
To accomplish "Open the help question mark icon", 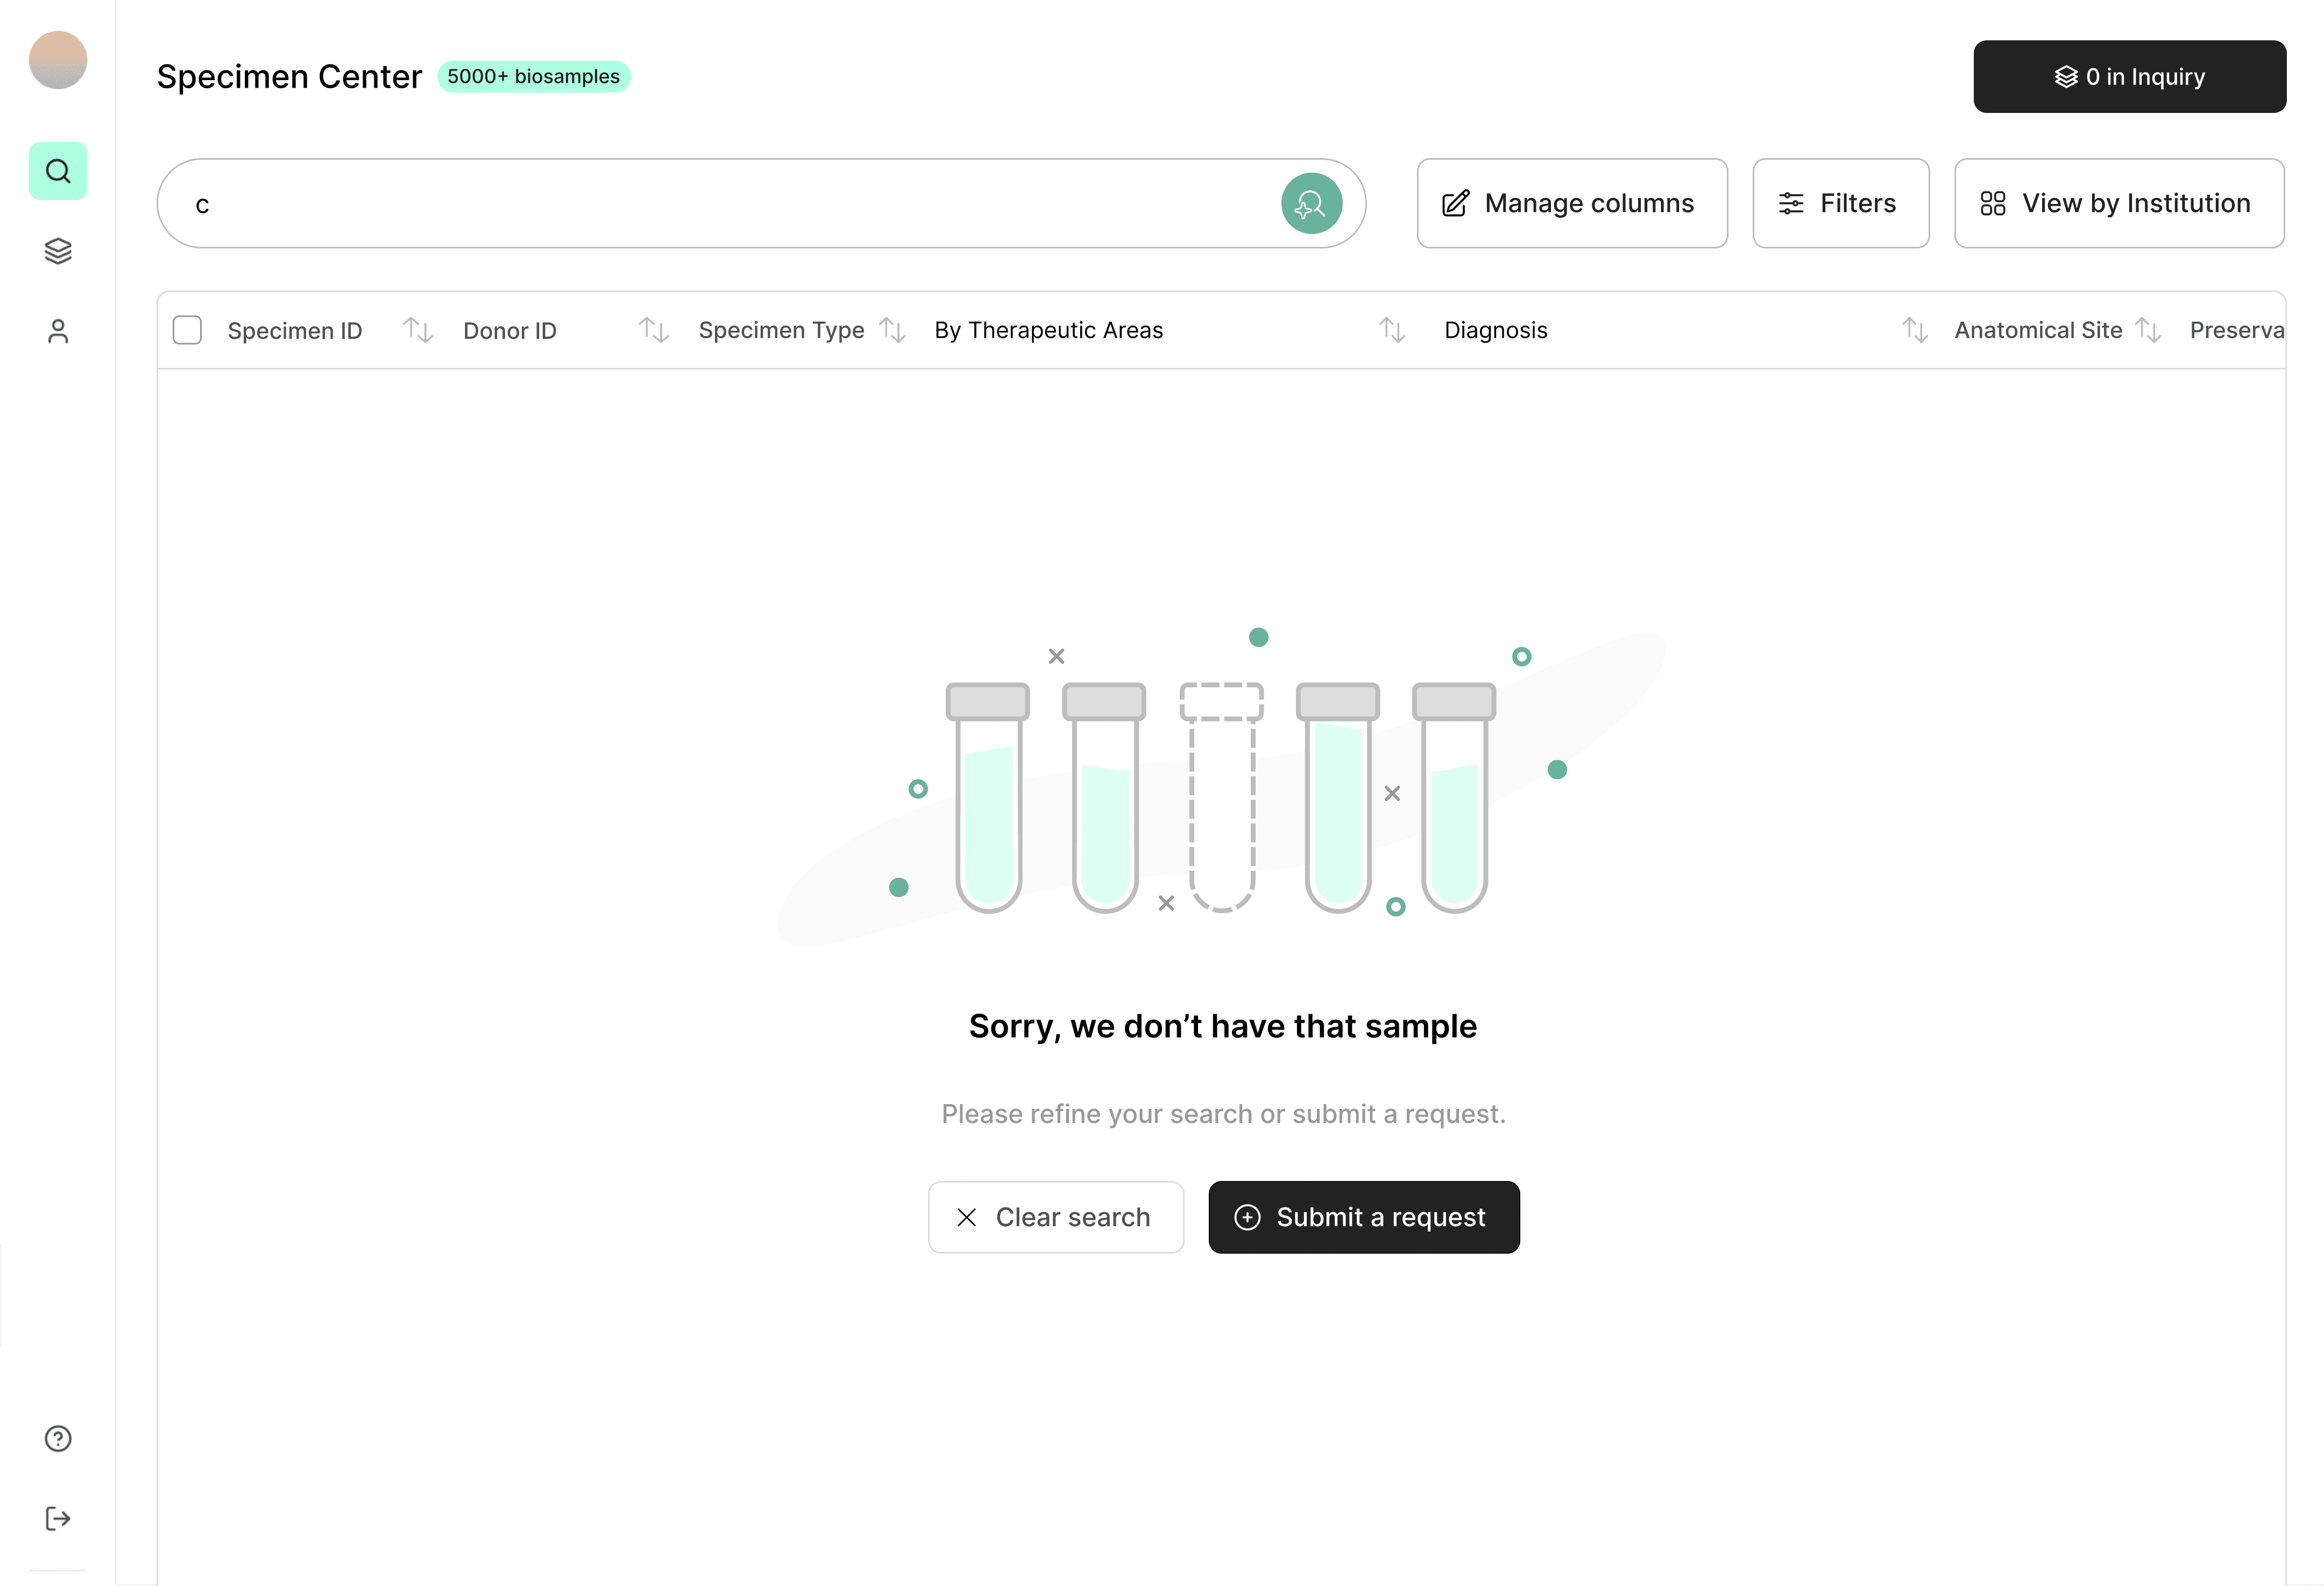I will pyautogui.click(x=58, y=1438).
